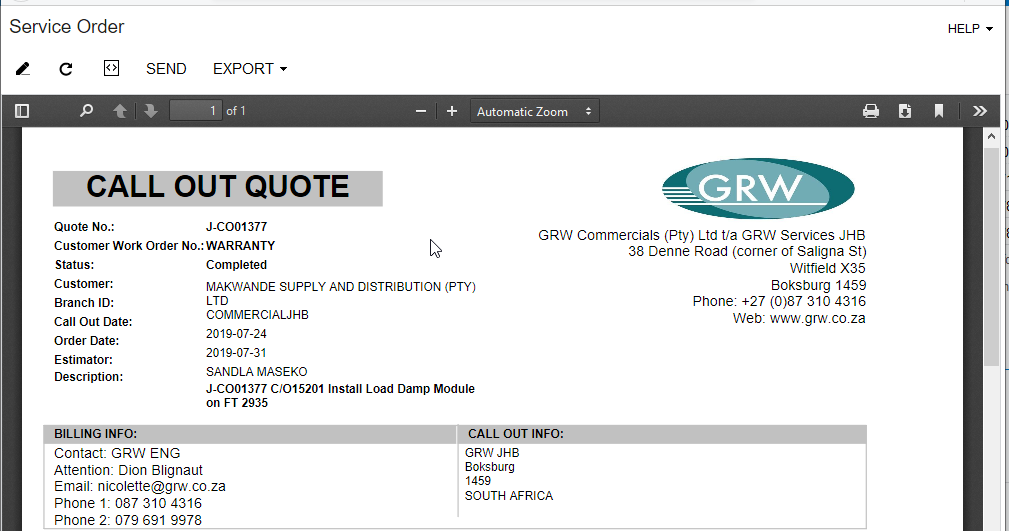Click the GRW company logo
The width and height of the screenshot is (1009, 531).
click(x=758, y=188)
